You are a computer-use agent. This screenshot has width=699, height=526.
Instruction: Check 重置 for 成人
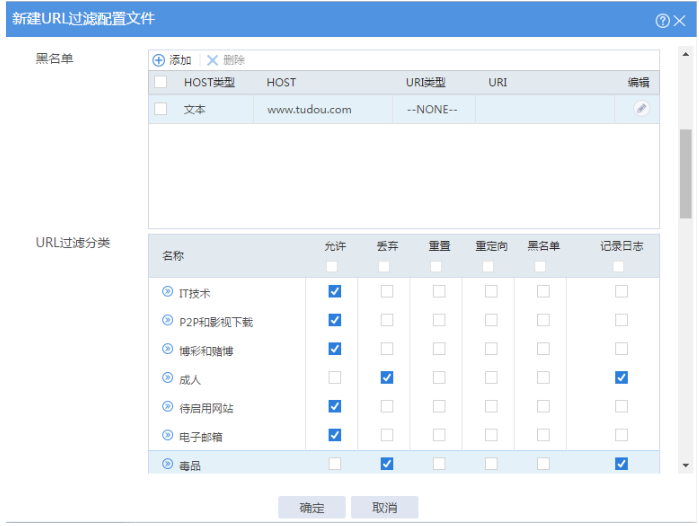(439, 378)
